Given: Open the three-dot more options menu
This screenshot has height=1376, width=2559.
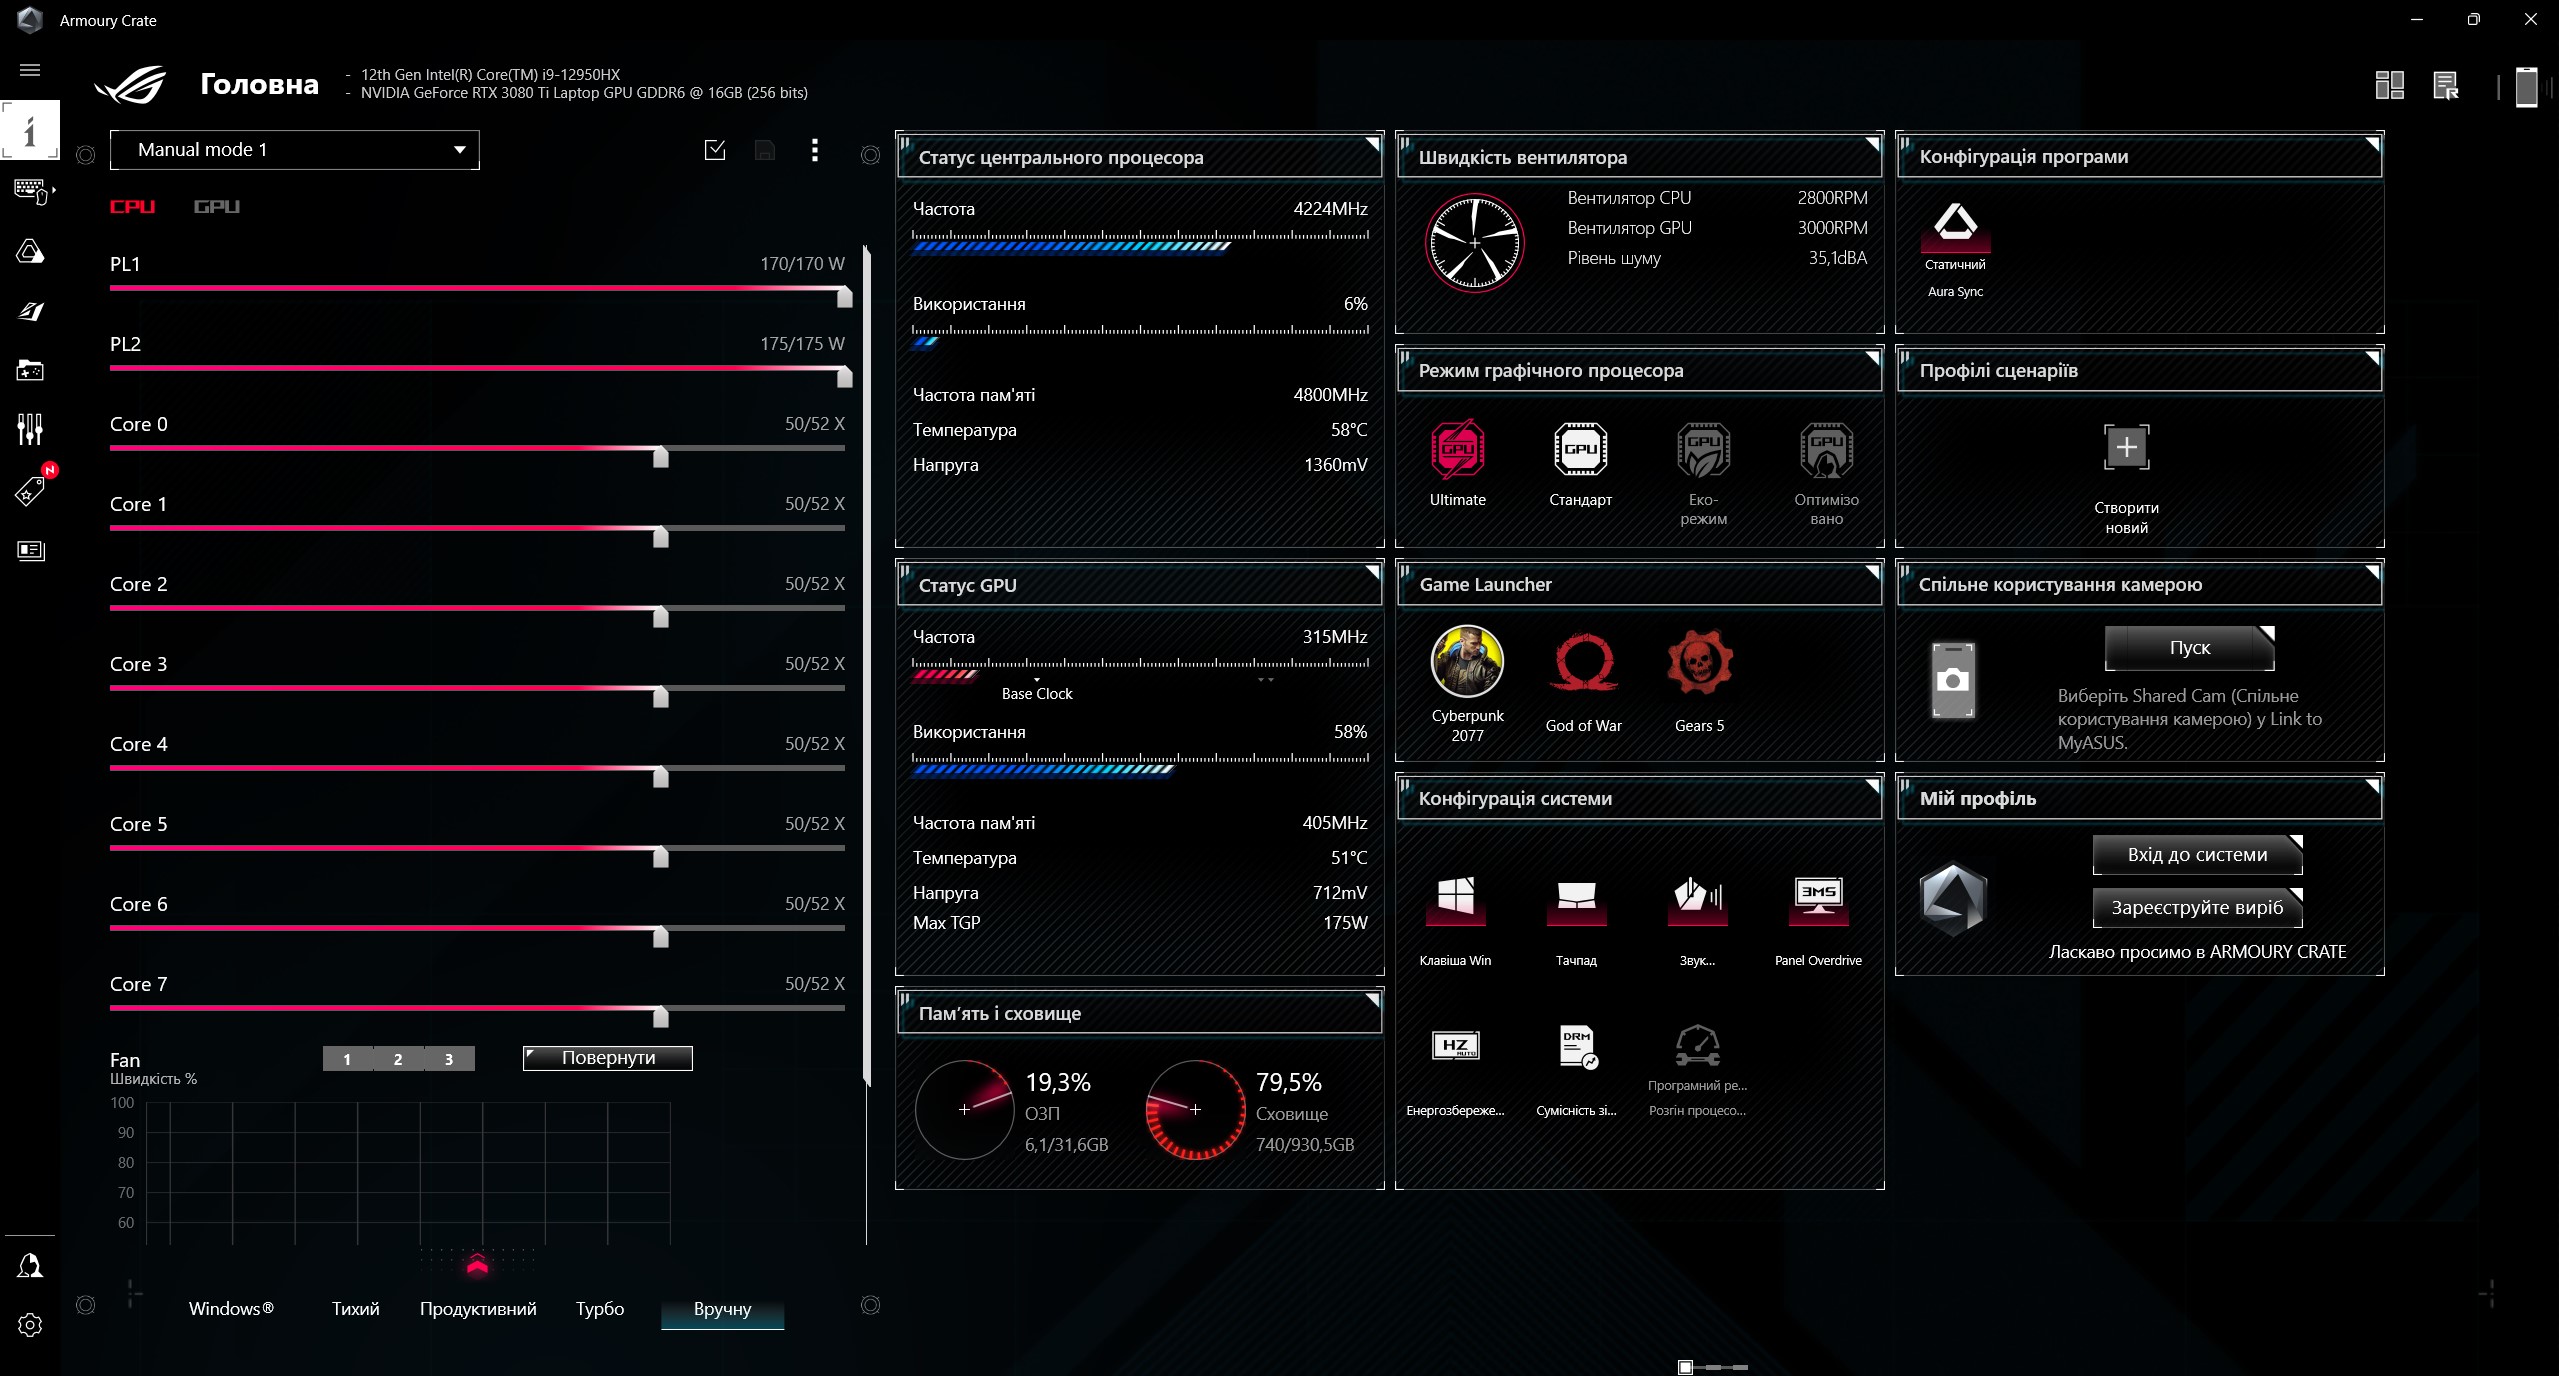Looking at the screenshot, I should (815, 150).
